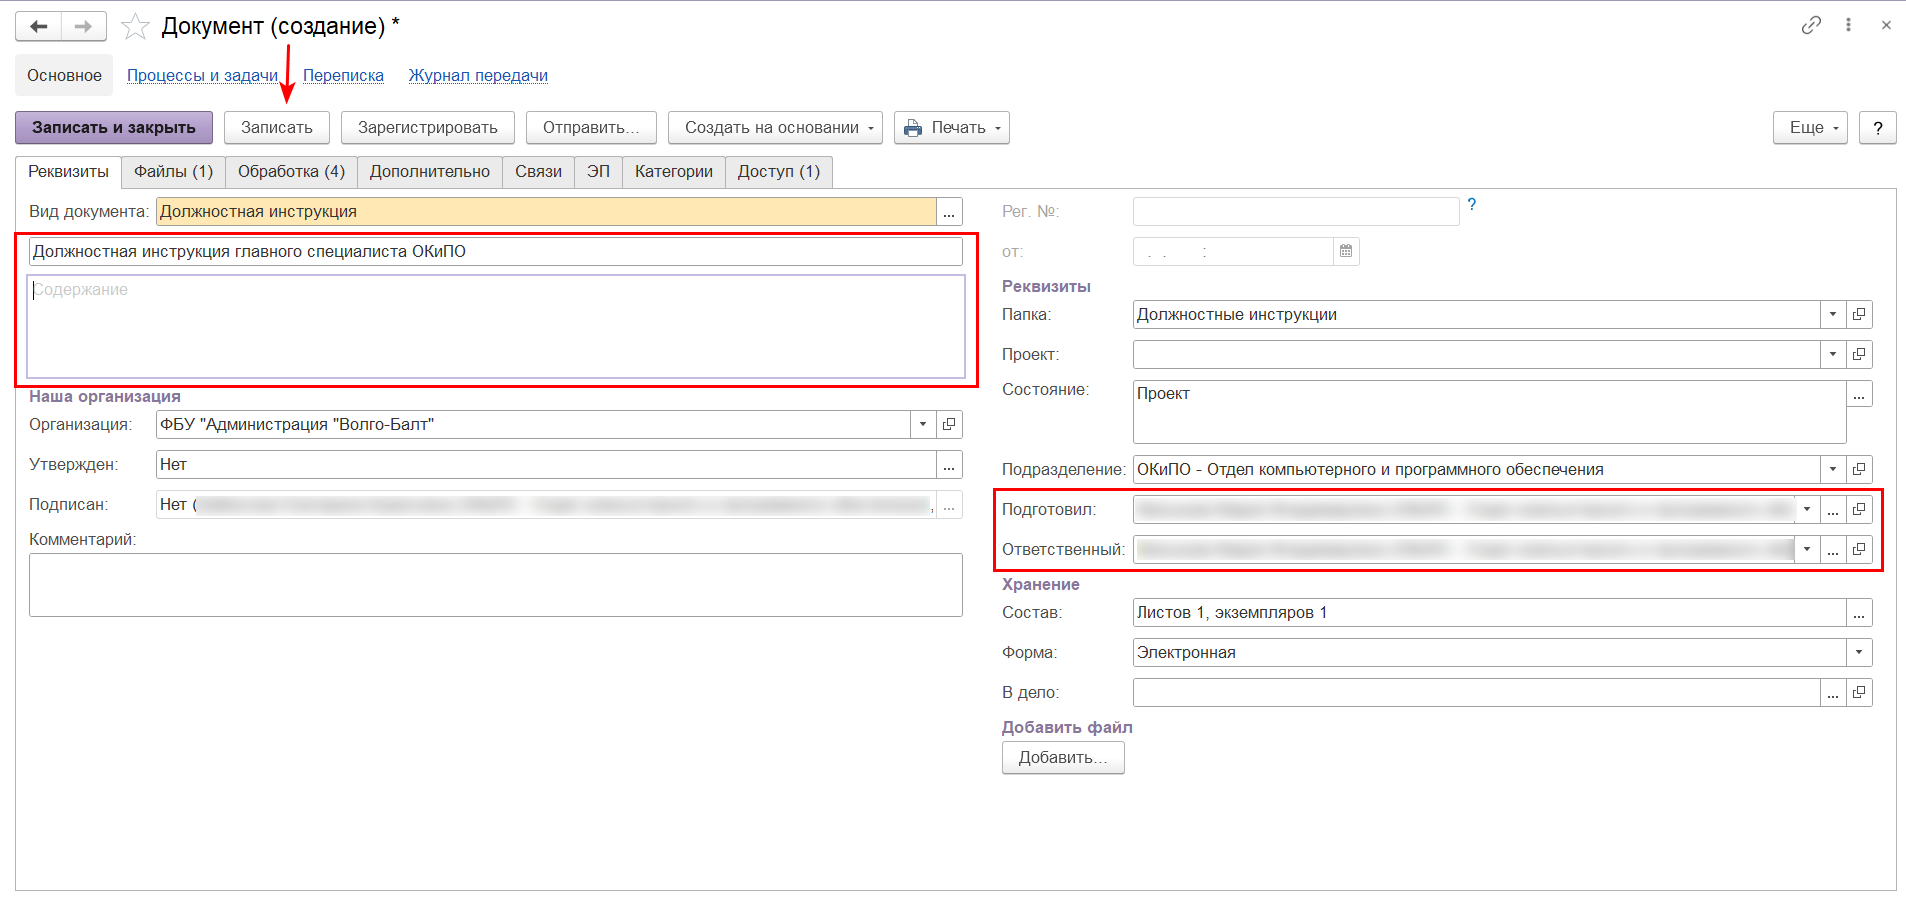Screen dimensions: 1906x904
Task: Open the three-dot options menu in title bar
Action: pos(1848,25)
